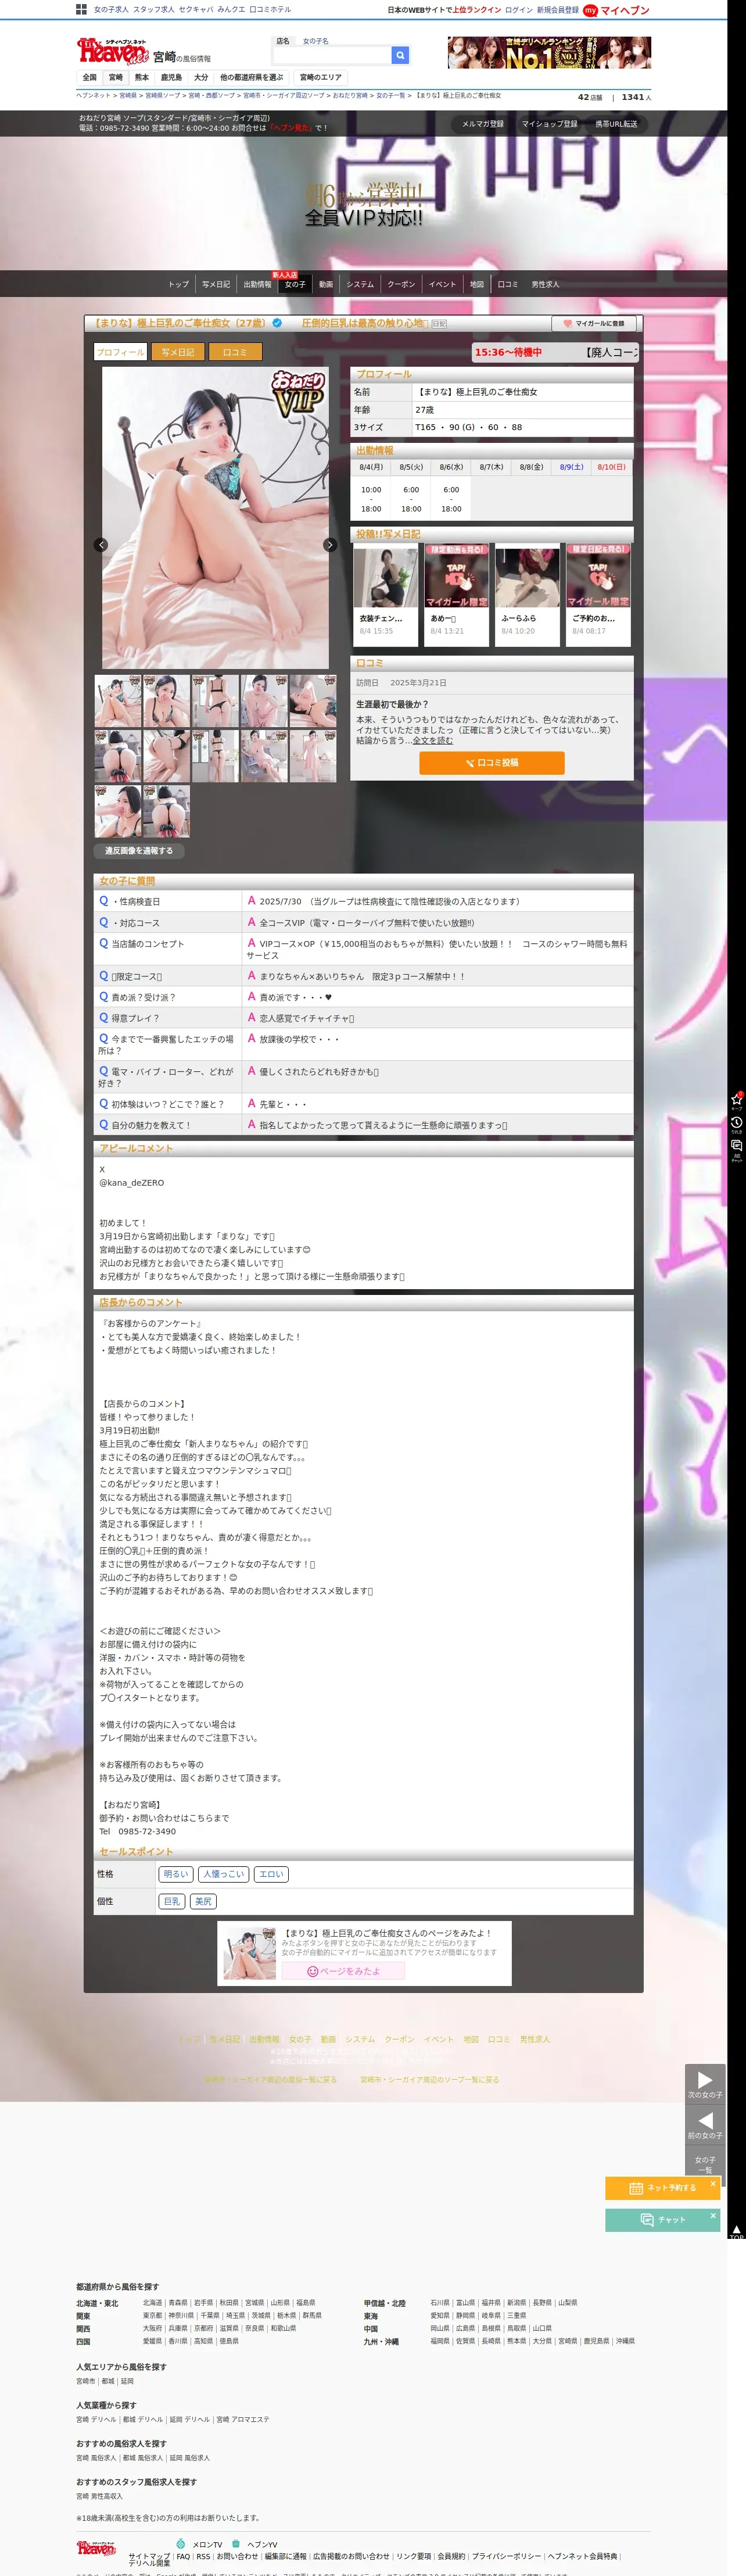This screenshot has width=746, height=2576.
Task: Click the red 'my' マイヘブン badge
Action: pos(617,10)
